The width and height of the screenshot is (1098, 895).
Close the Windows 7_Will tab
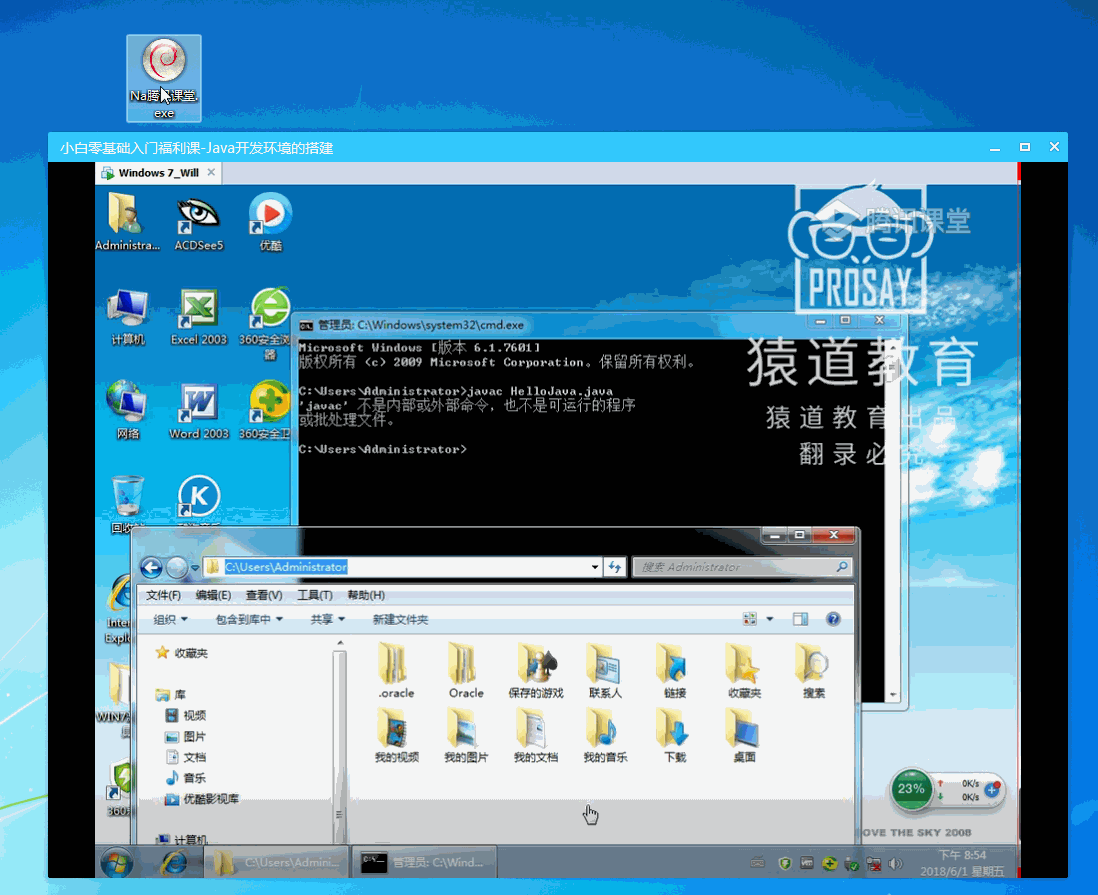[x=211, y=172]
